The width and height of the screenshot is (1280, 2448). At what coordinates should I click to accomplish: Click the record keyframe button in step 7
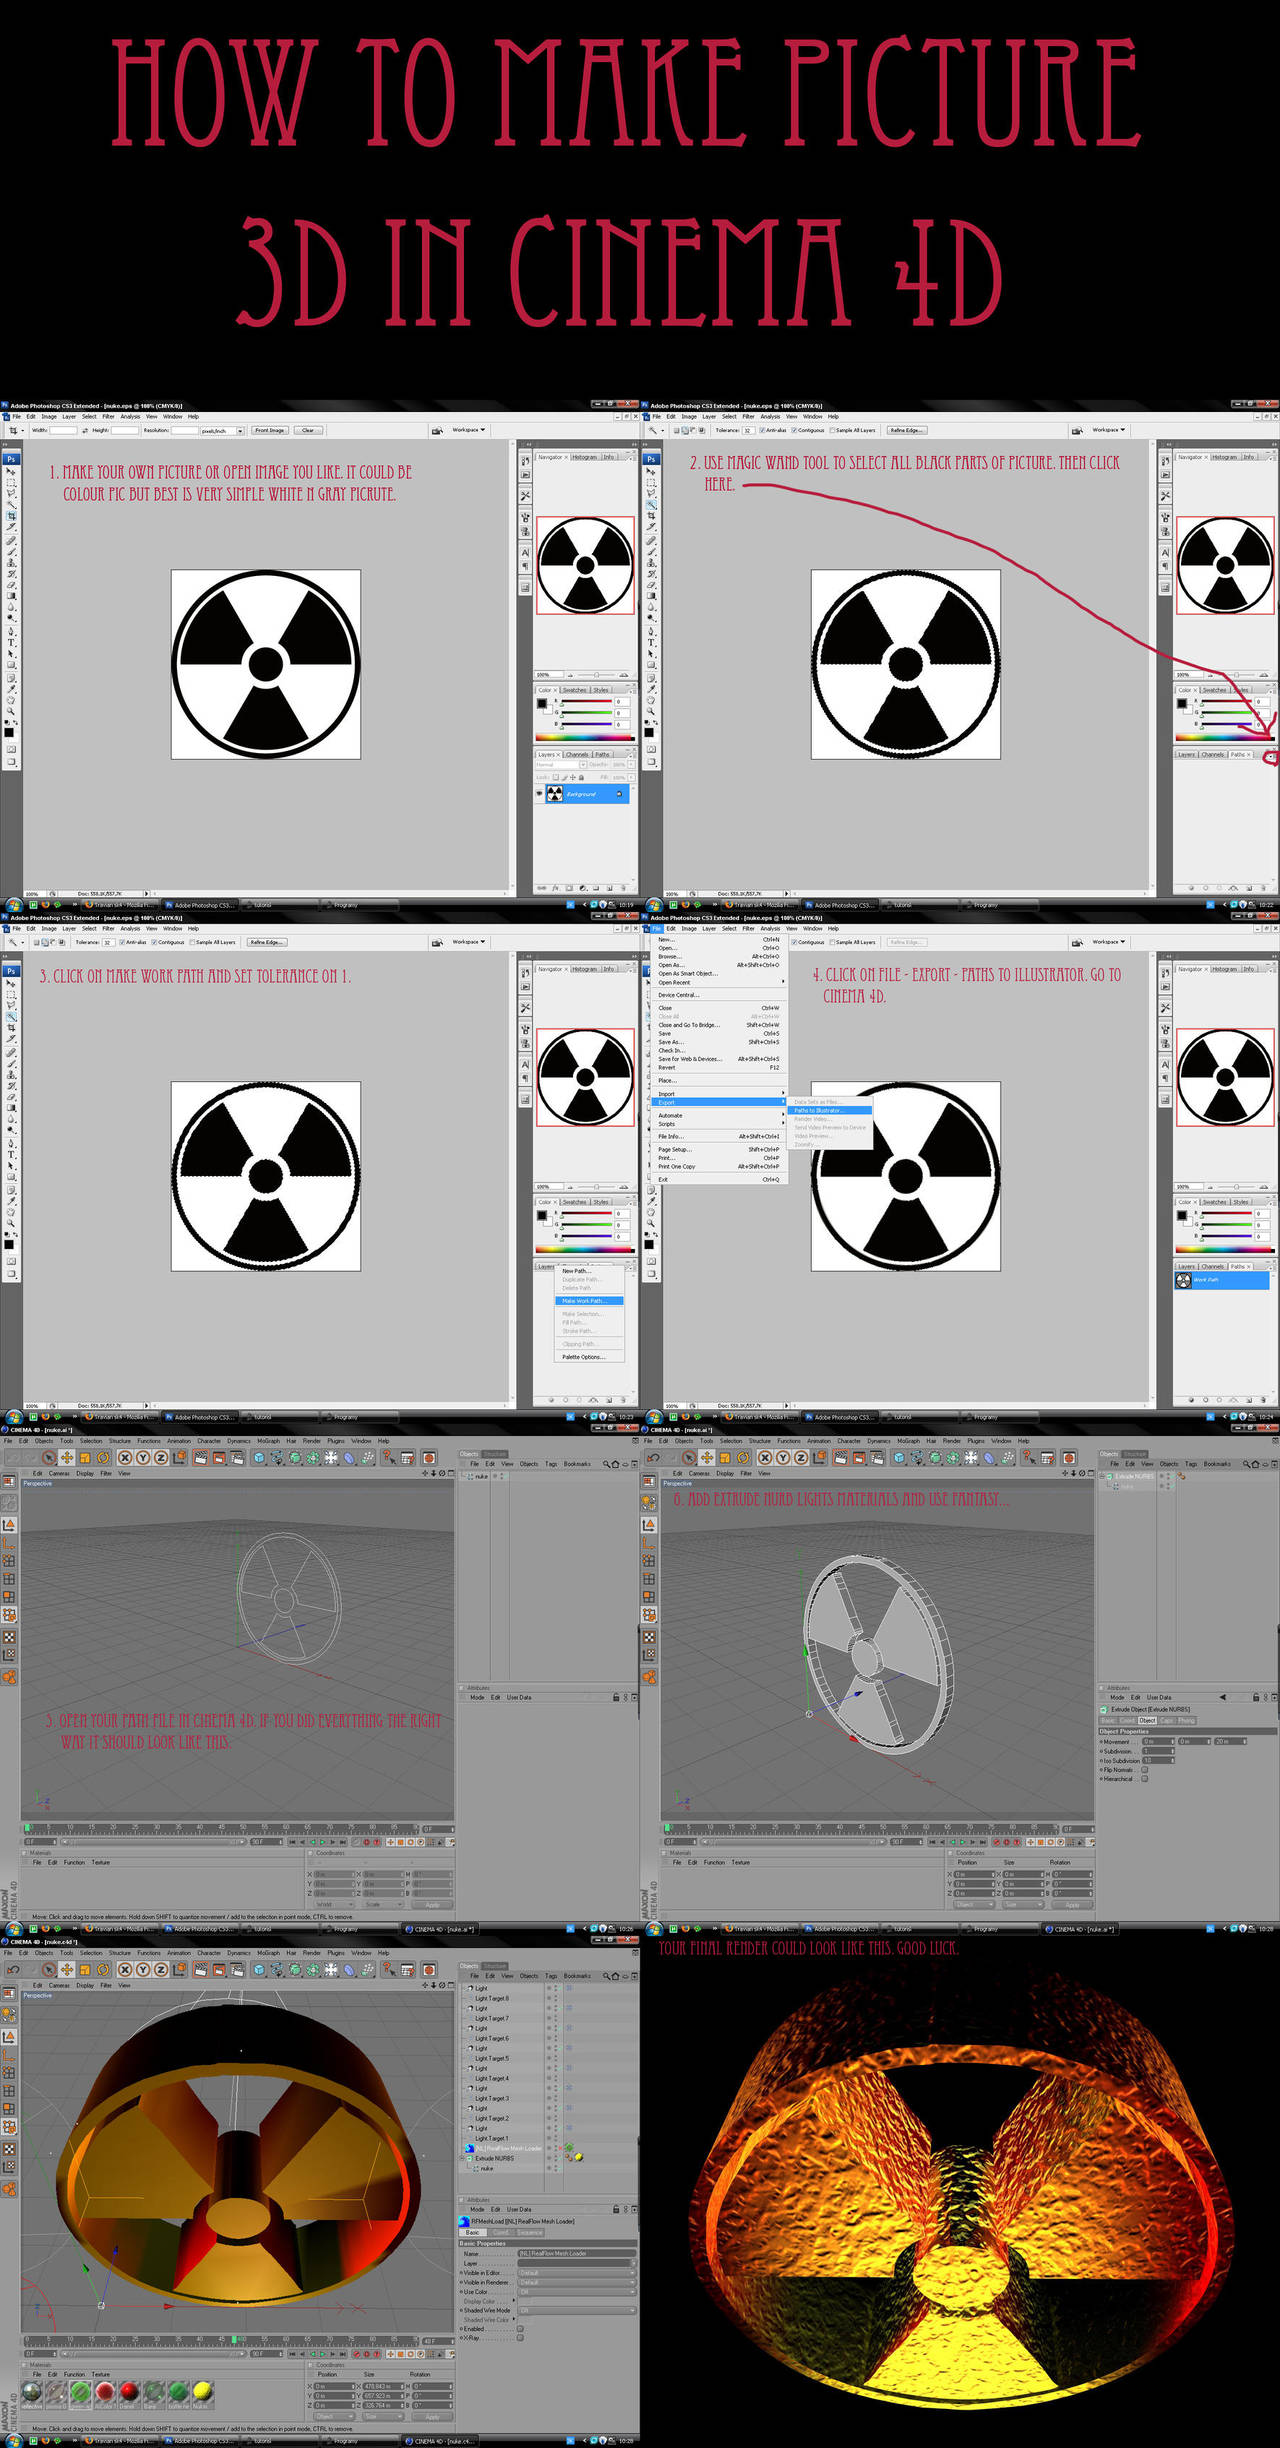pyautogui.click(x=356, y=2354)
